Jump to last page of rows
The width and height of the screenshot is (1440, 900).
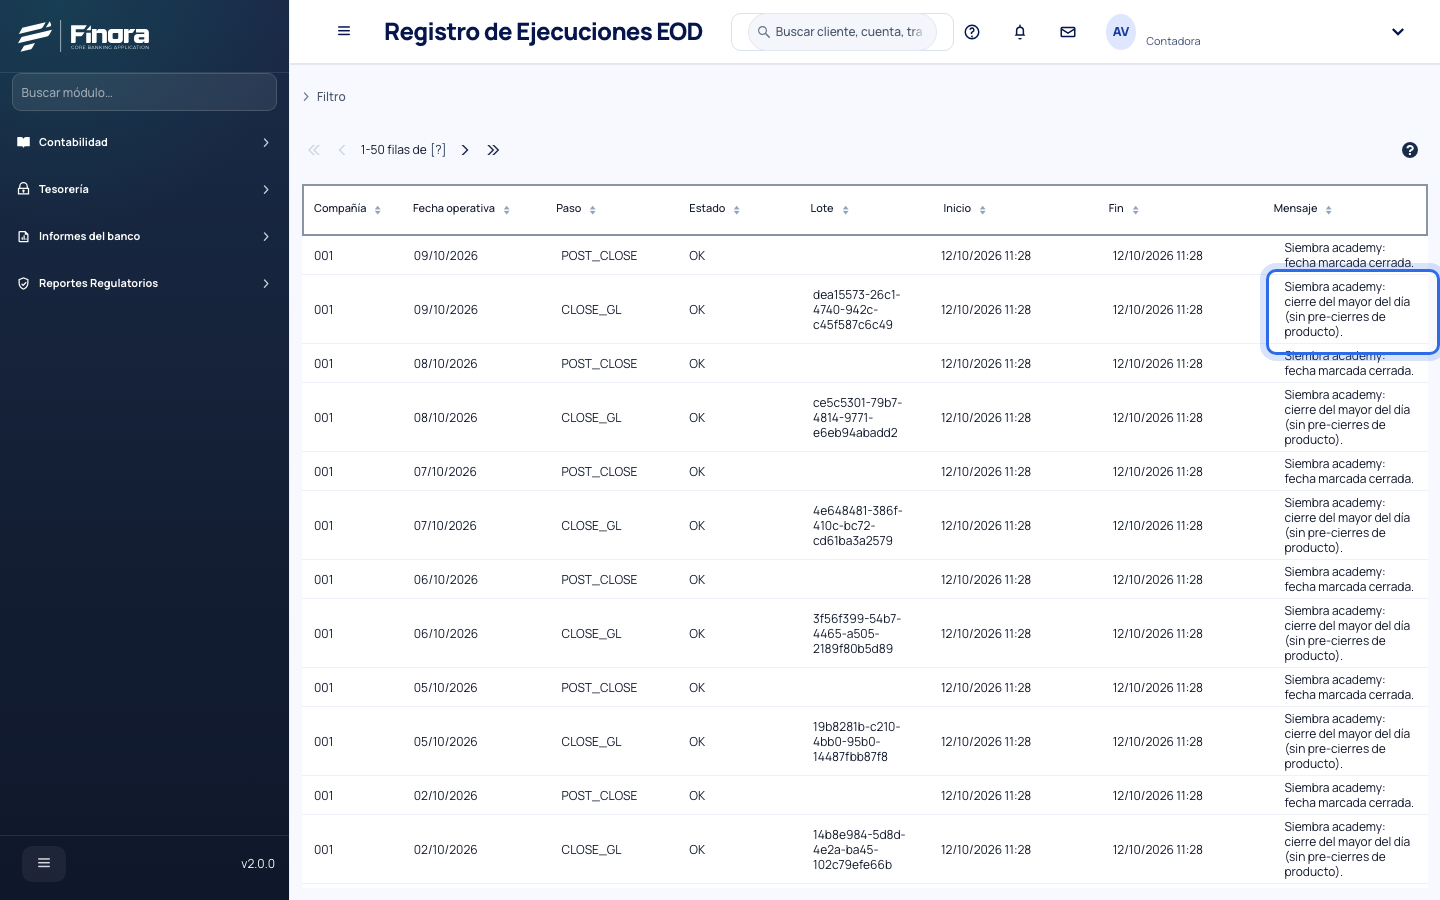click(x=493, y=150)
